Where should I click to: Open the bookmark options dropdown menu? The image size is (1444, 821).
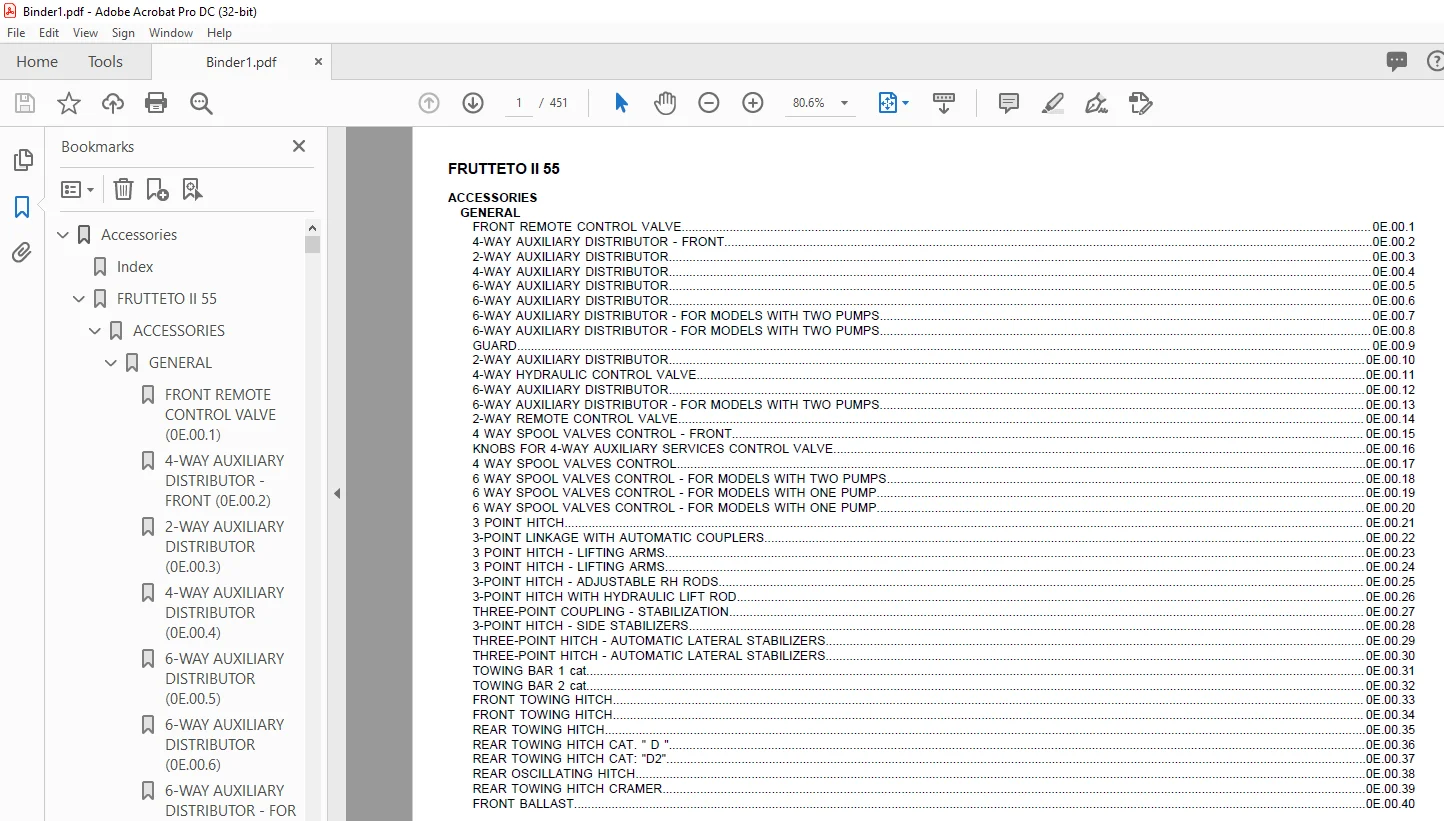point(77,189)
